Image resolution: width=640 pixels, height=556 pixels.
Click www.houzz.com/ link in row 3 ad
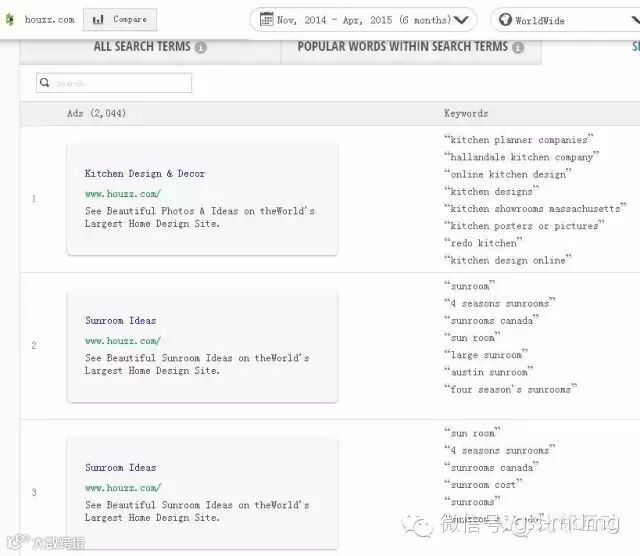123,488
